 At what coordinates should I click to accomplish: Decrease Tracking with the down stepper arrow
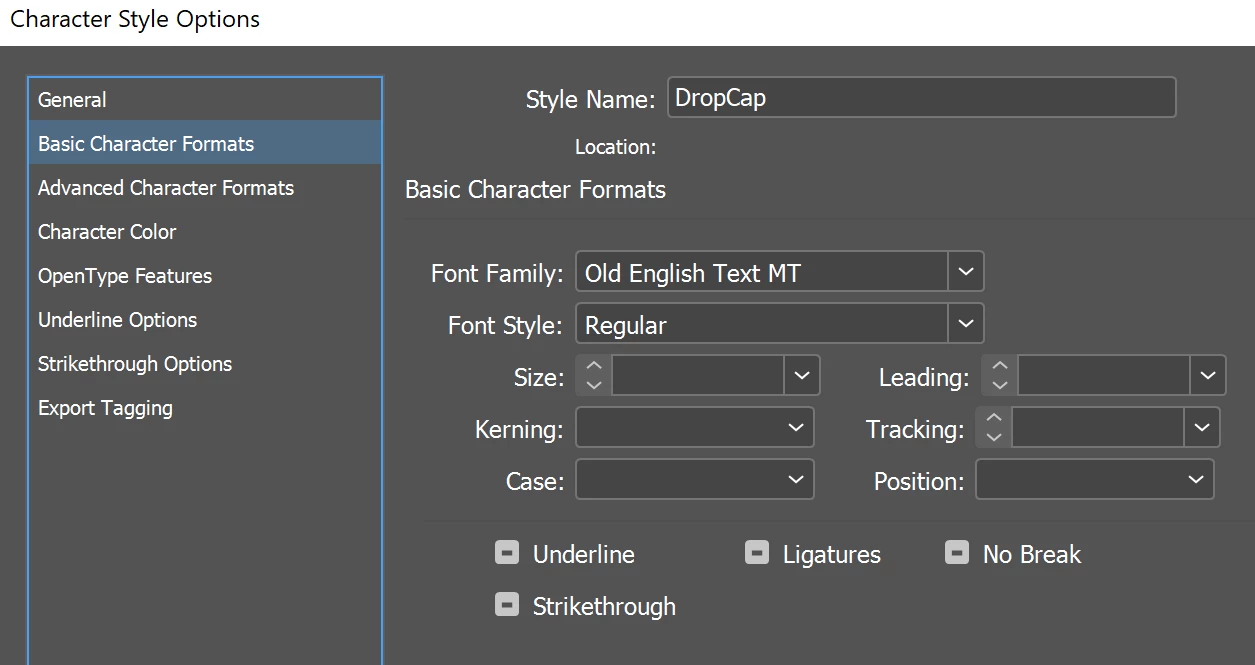point(994,437)
